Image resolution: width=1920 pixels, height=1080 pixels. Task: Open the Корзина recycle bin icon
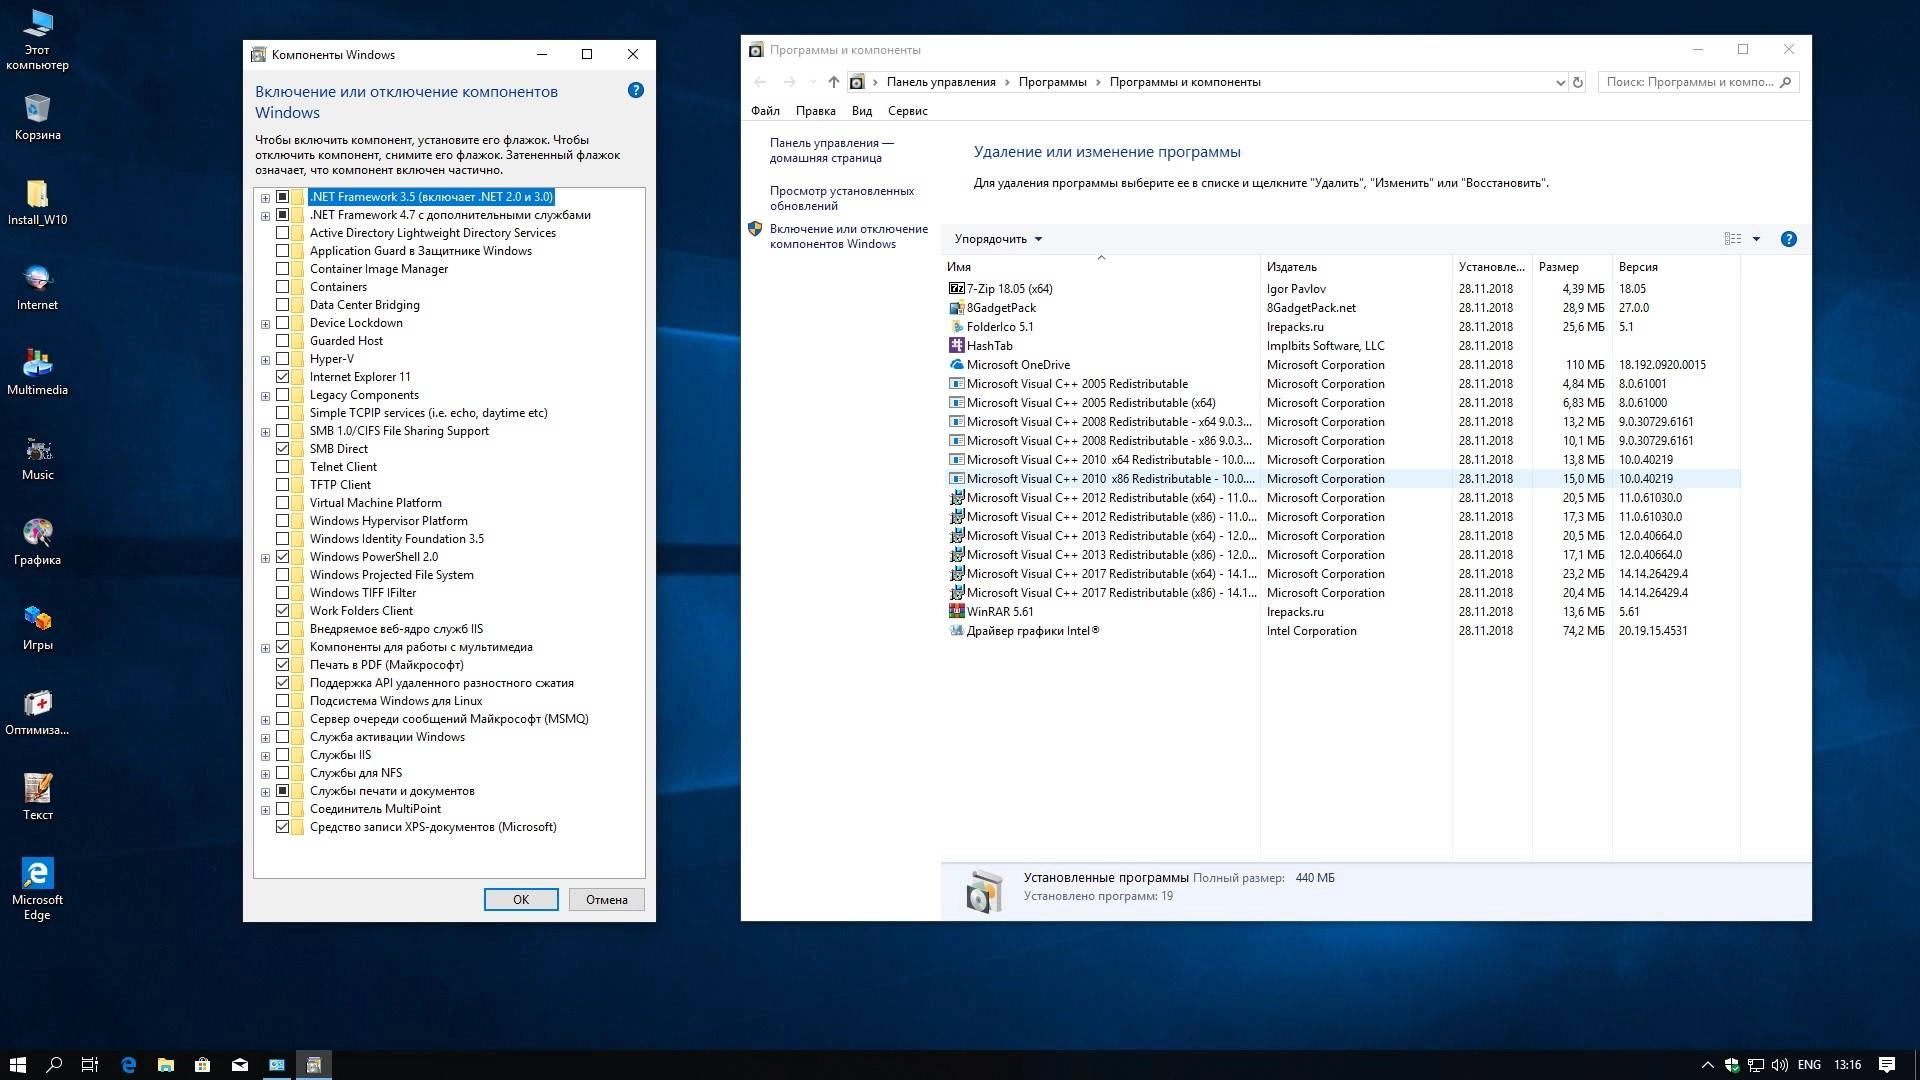click(x=37, y=117)
